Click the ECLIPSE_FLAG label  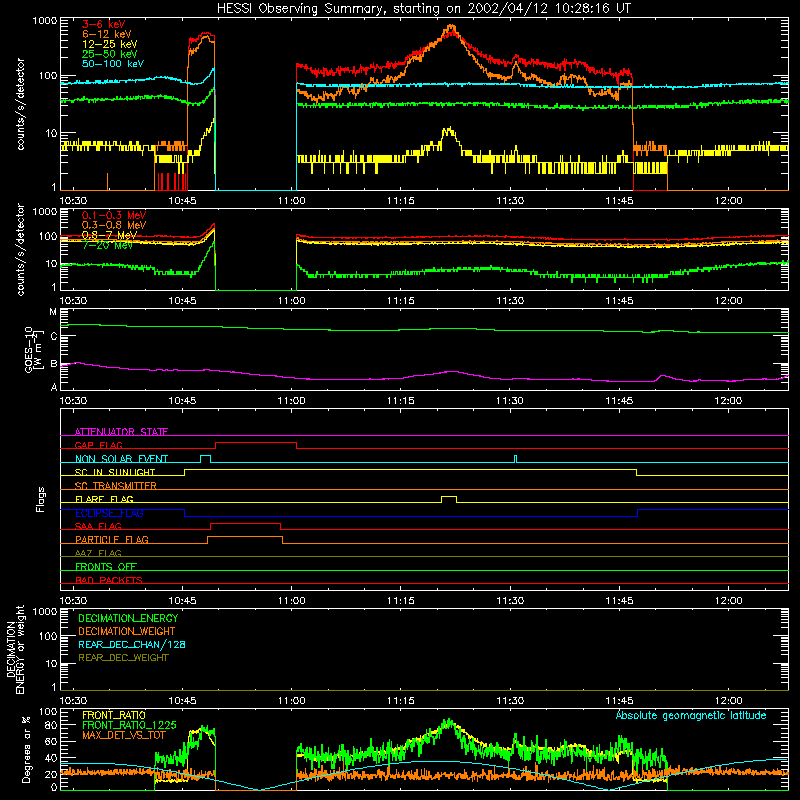coord(109,513)
